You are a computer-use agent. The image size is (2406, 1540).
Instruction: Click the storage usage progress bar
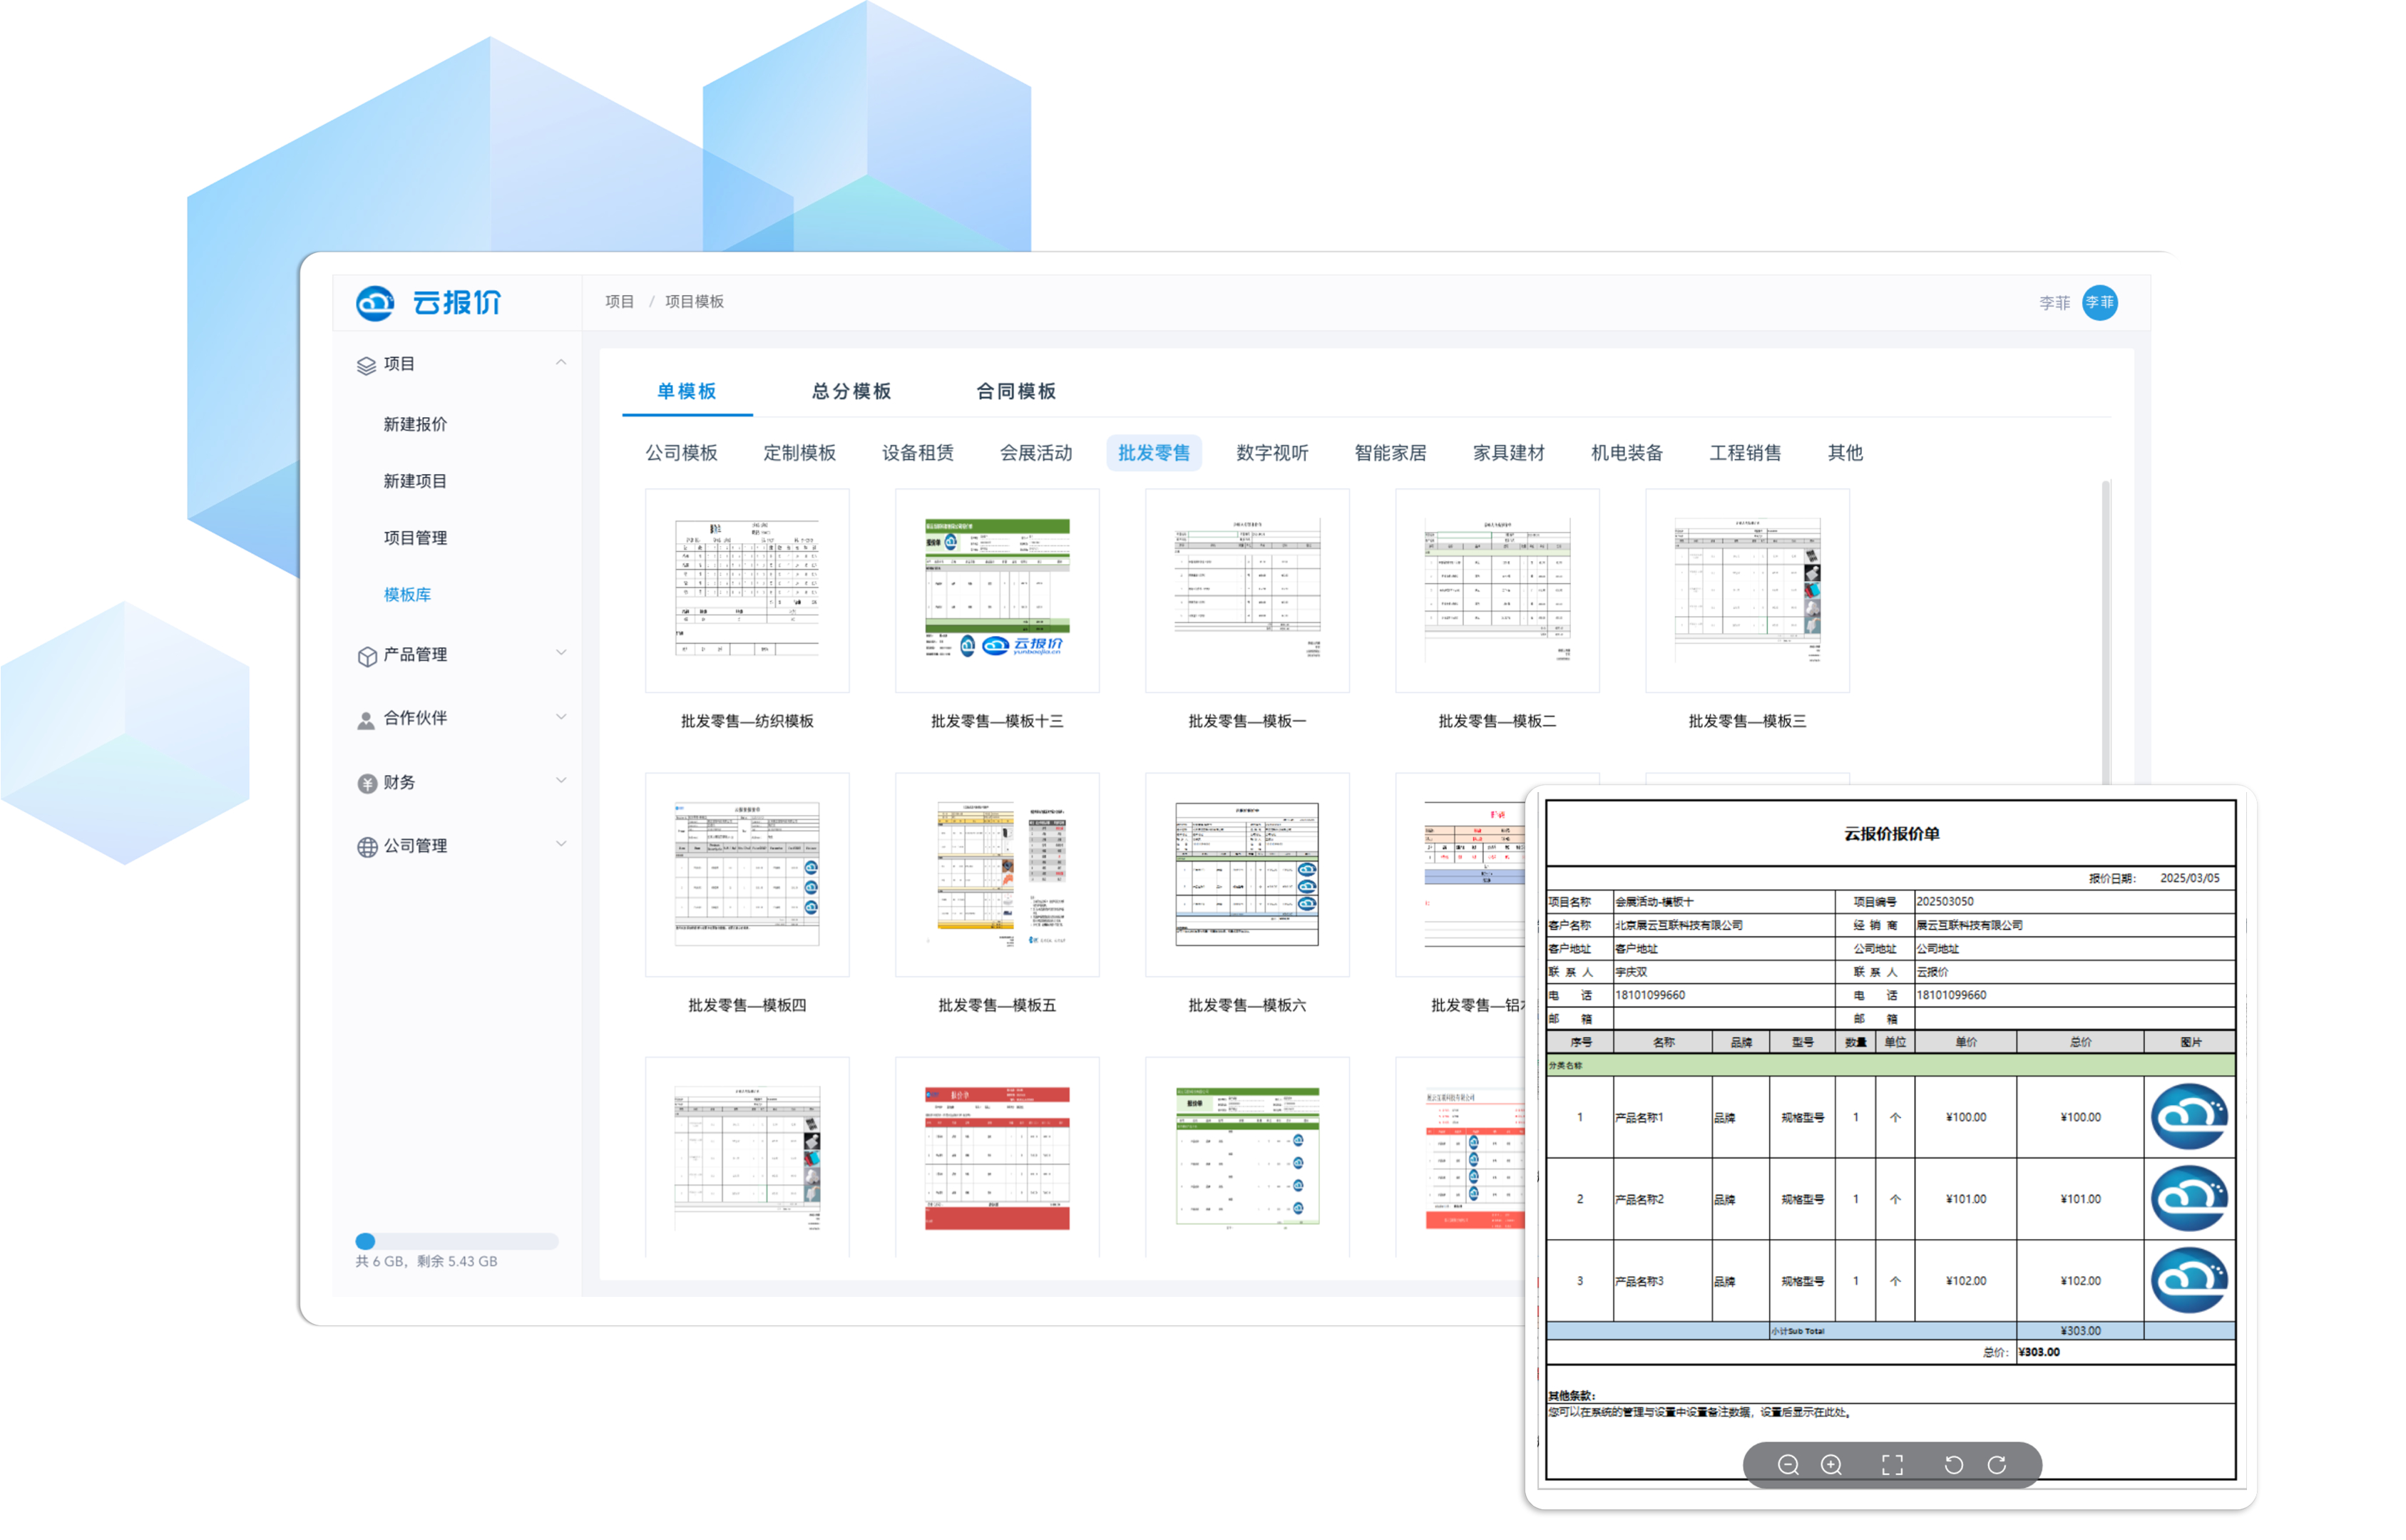tap(456, 1241)
